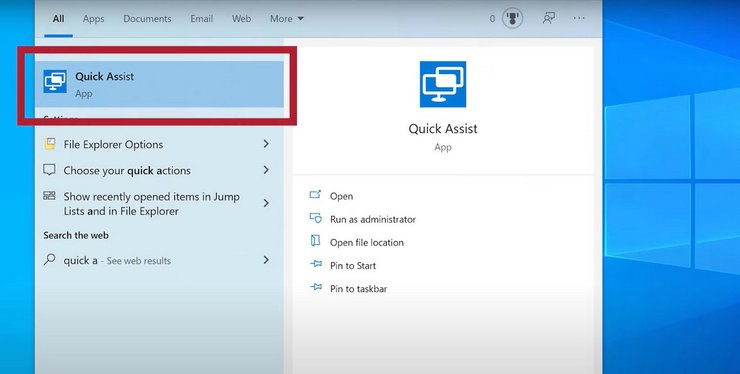Click the Pin to taskbar pin icon
Viewport: 740px width, 374px height.
316,287
